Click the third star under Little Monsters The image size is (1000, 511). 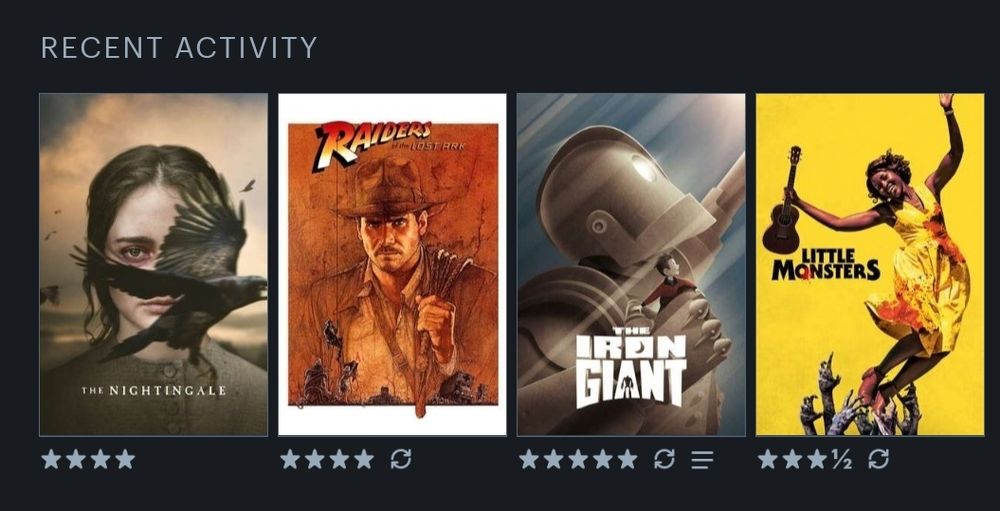click(x=818, y=459)
